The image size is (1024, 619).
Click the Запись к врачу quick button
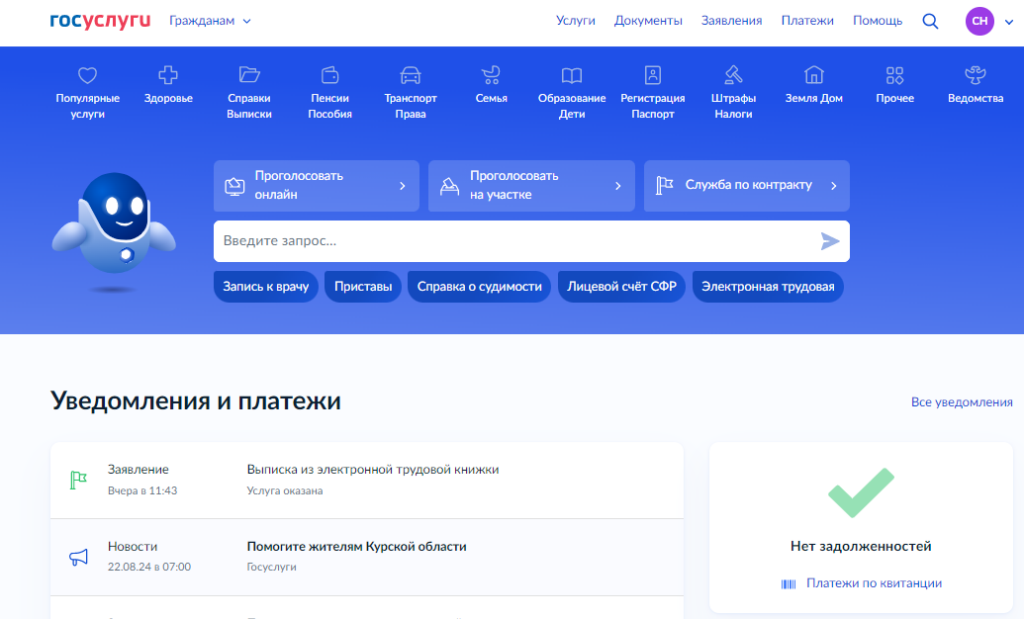[x=266, y=286]
